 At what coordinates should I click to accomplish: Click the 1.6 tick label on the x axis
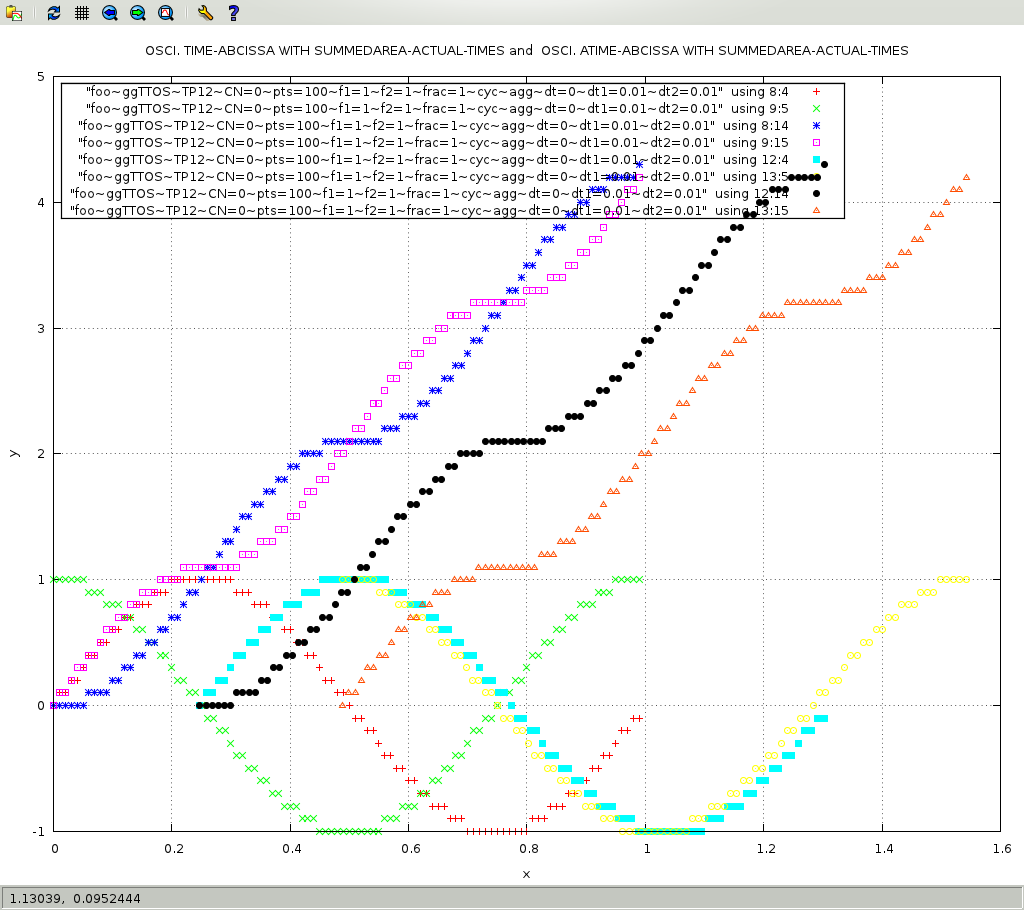1001,847
